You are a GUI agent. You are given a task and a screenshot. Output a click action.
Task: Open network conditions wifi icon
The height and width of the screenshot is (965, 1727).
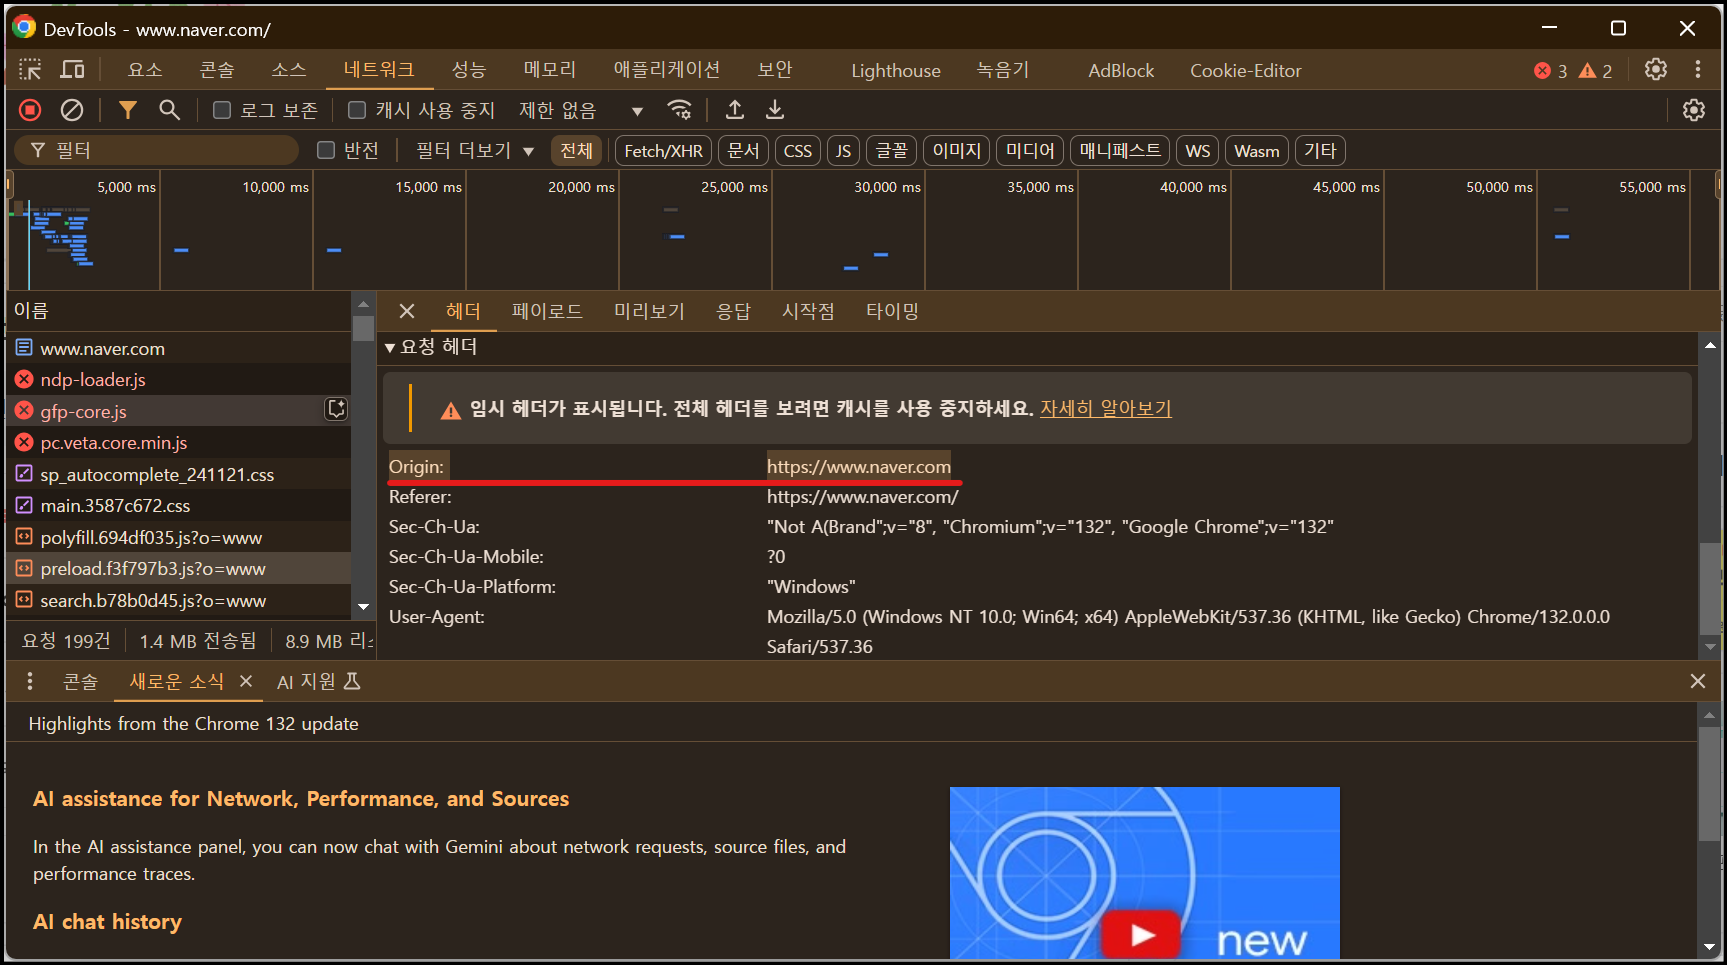point(680,110)
